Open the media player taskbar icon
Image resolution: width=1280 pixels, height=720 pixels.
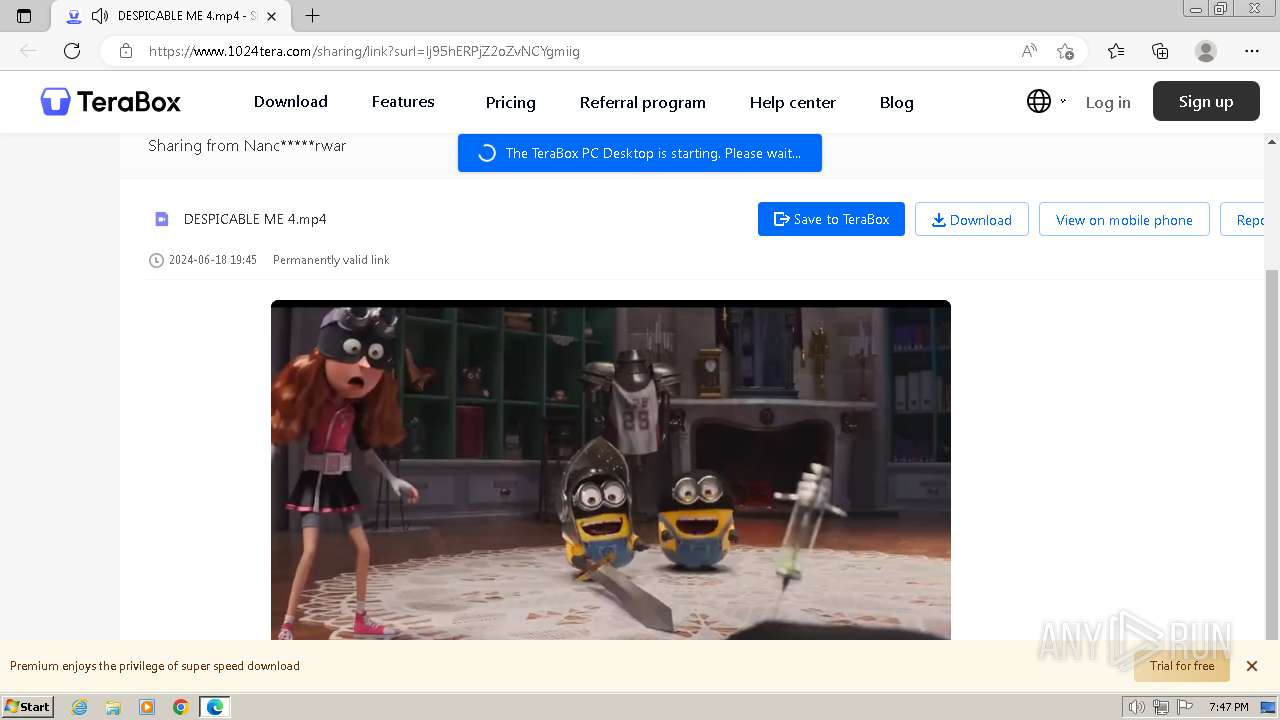click(x=147, y=707)
